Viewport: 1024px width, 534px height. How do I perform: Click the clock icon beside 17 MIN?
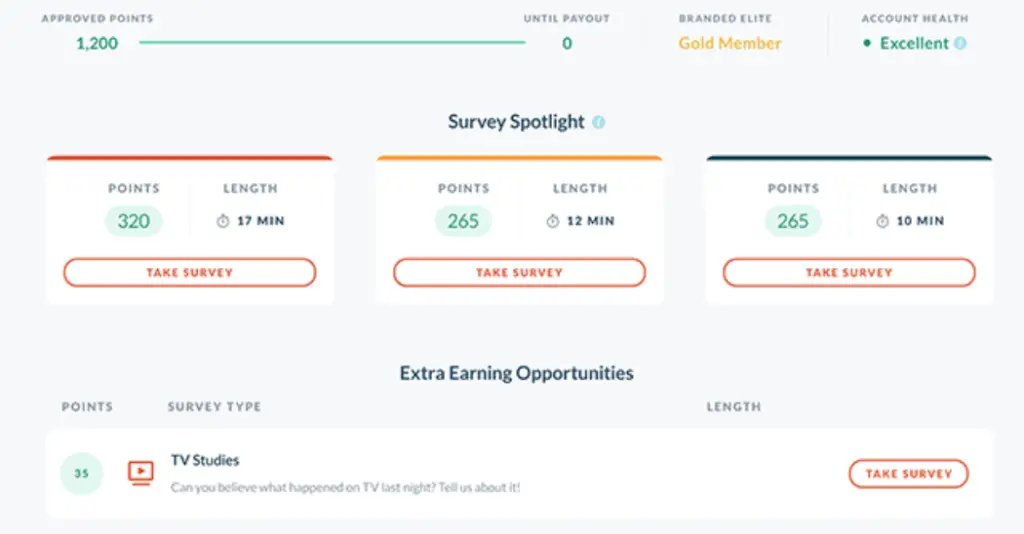coord(223,221)
